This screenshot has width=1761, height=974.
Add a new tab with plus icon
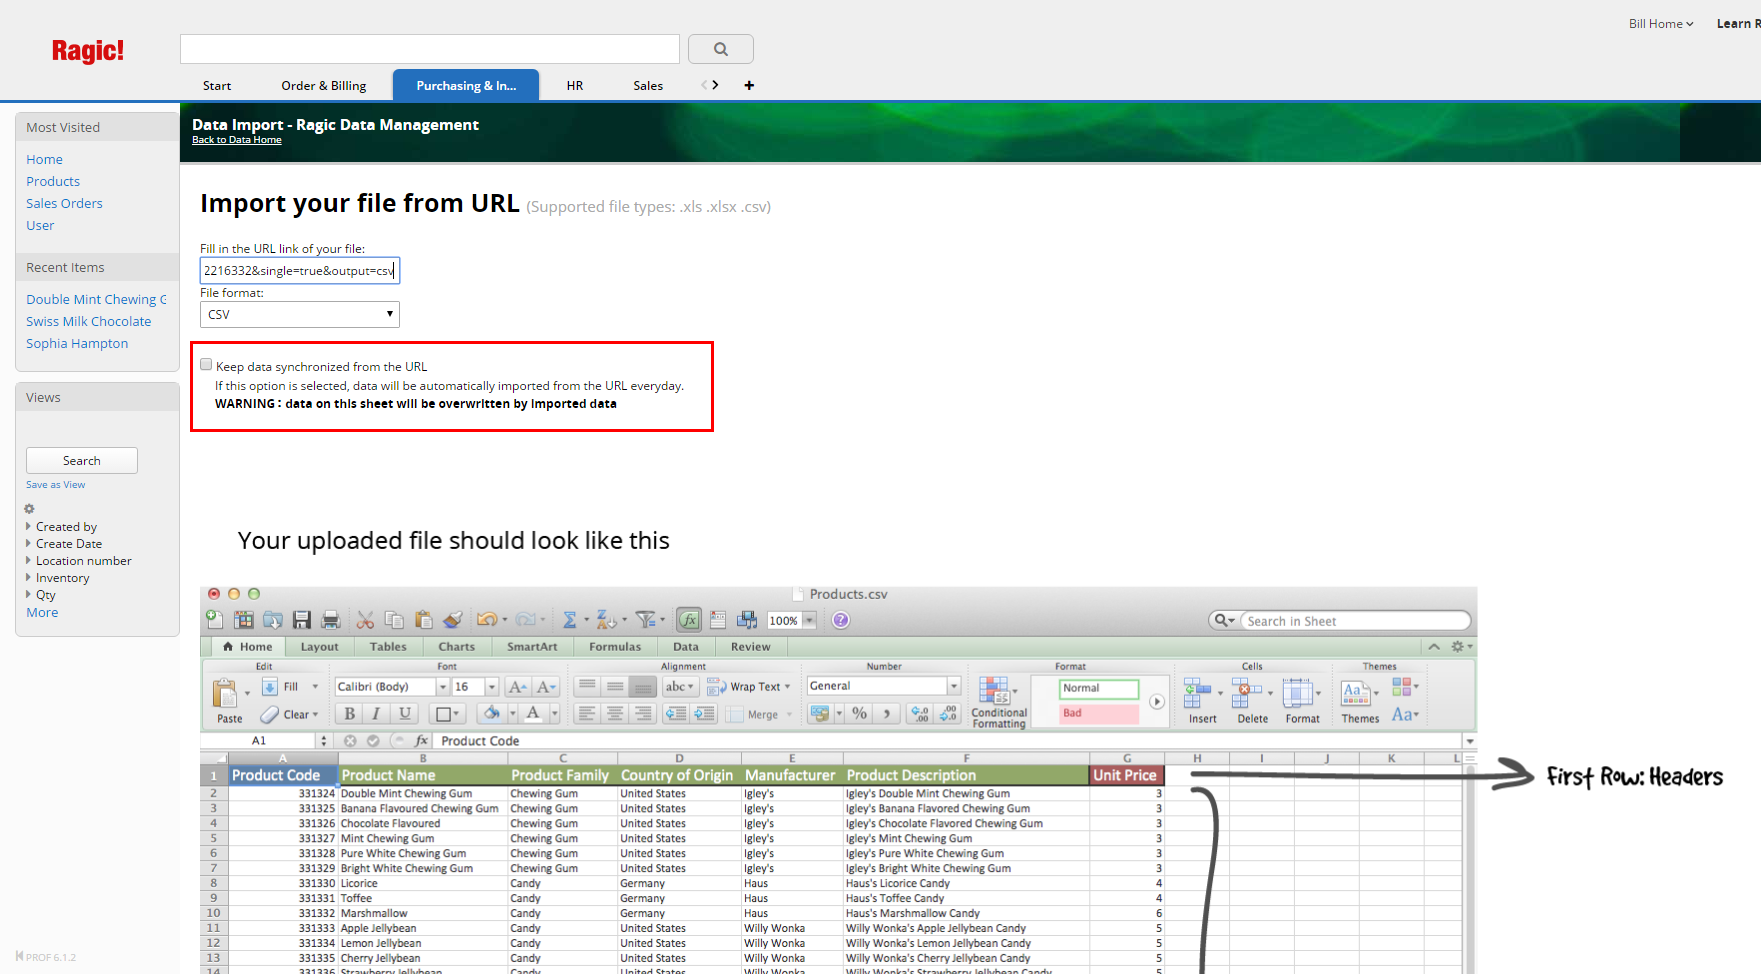point(749,85)
